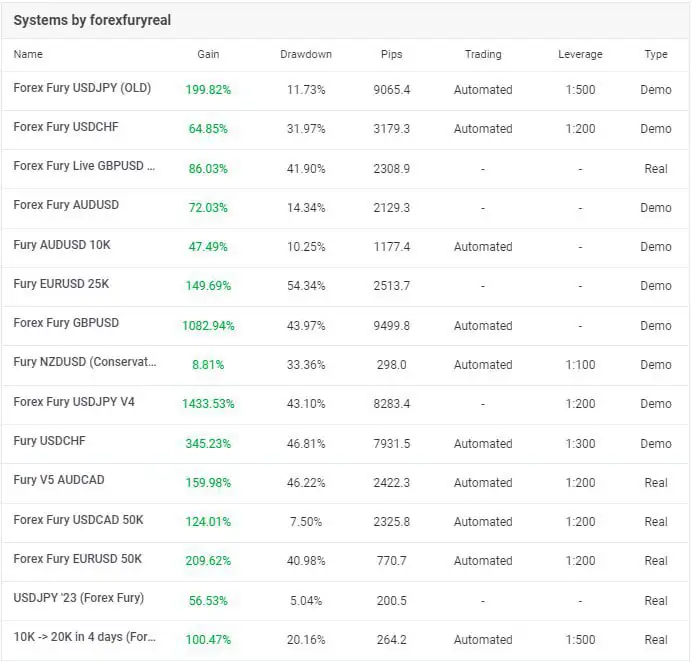692x662 pixels.
Task: Open the Forex Fury EURUSD 50K system
Action: pos(78,559)
